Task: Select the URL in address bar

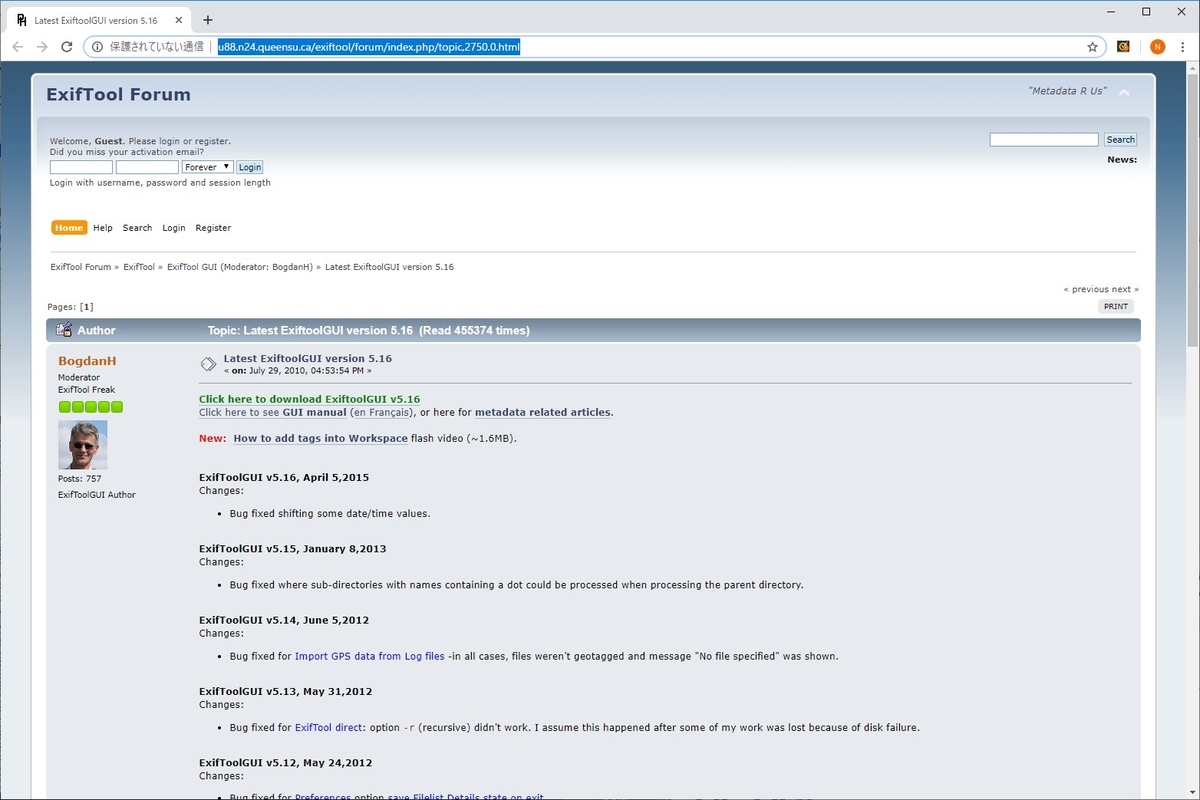Action: [x=369, y=47]
